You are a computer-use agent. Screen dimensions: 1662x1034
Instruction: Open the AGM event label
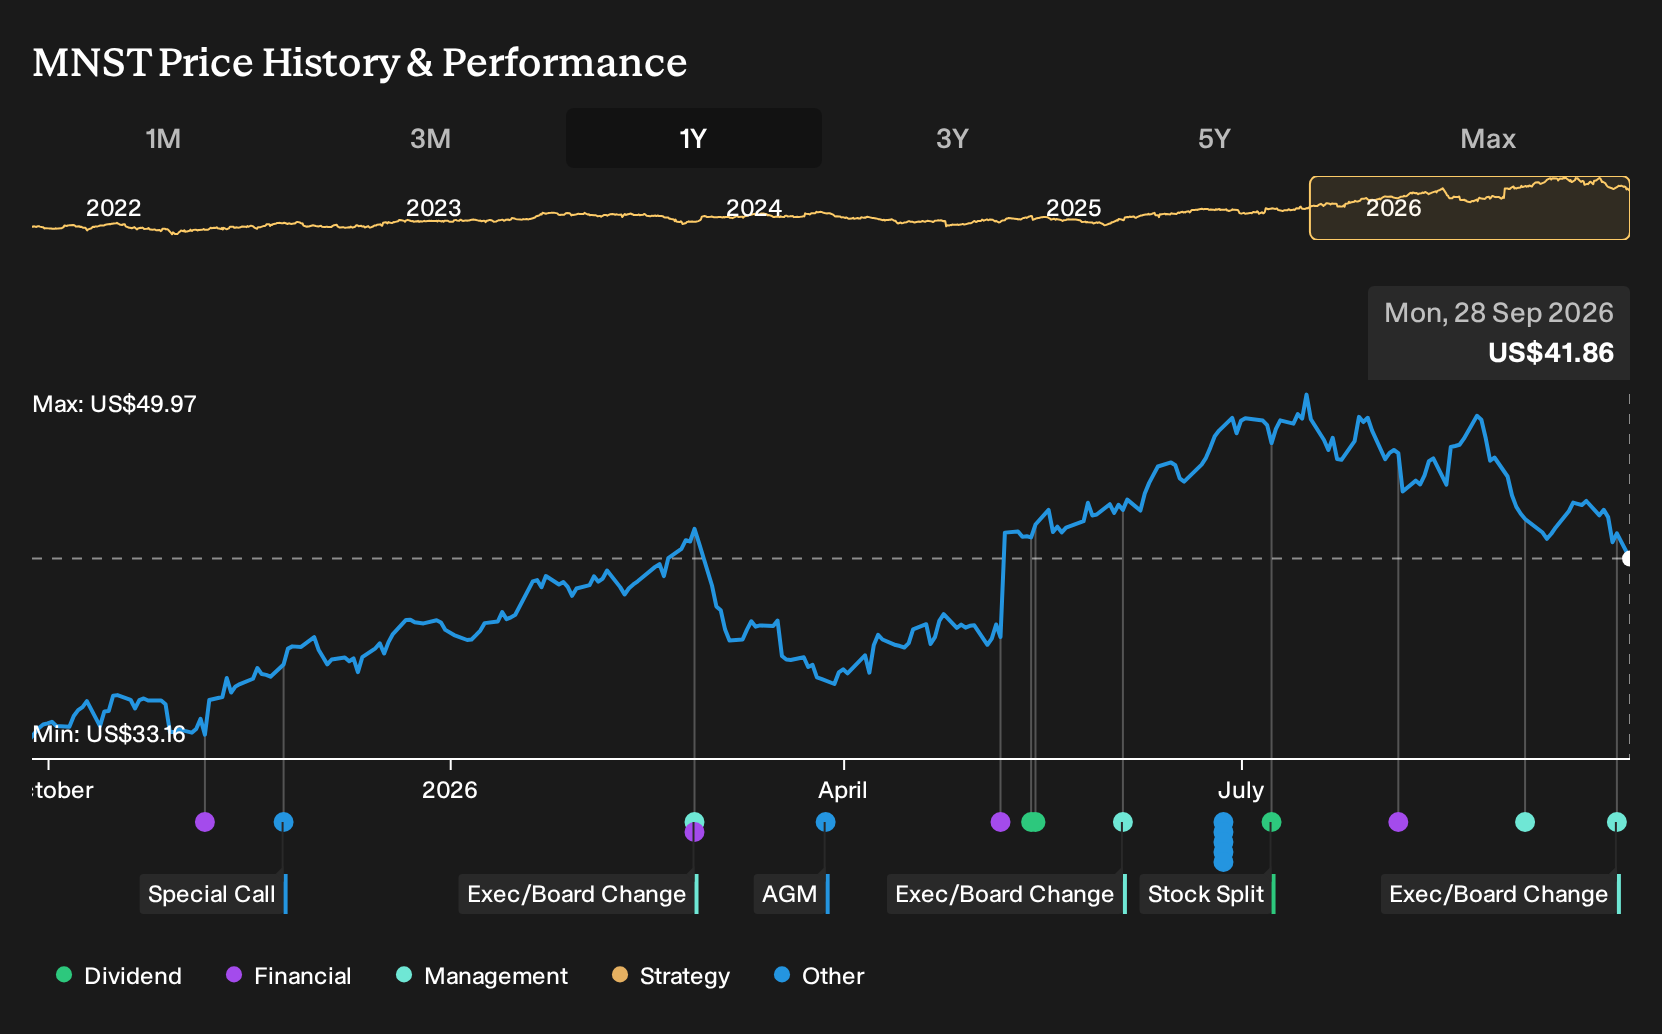791,894
